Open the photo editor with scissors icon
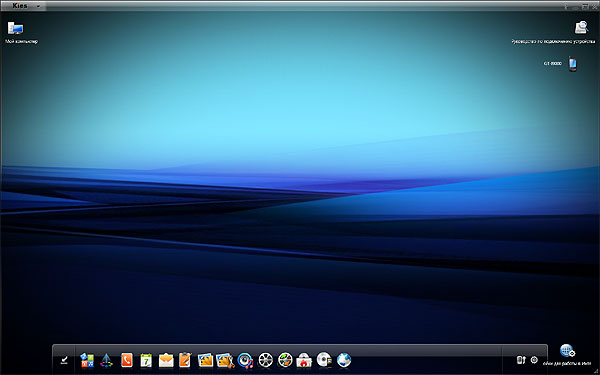600x375 pixels. [225, 360]
